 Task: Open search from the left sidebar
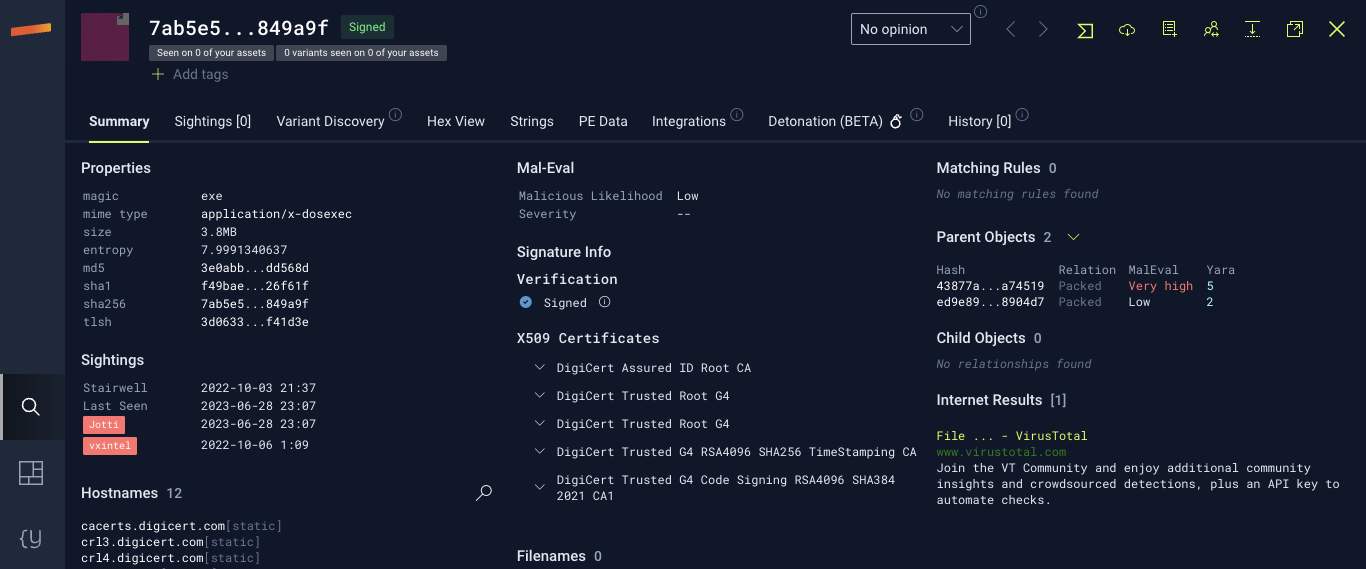[31, 407]
